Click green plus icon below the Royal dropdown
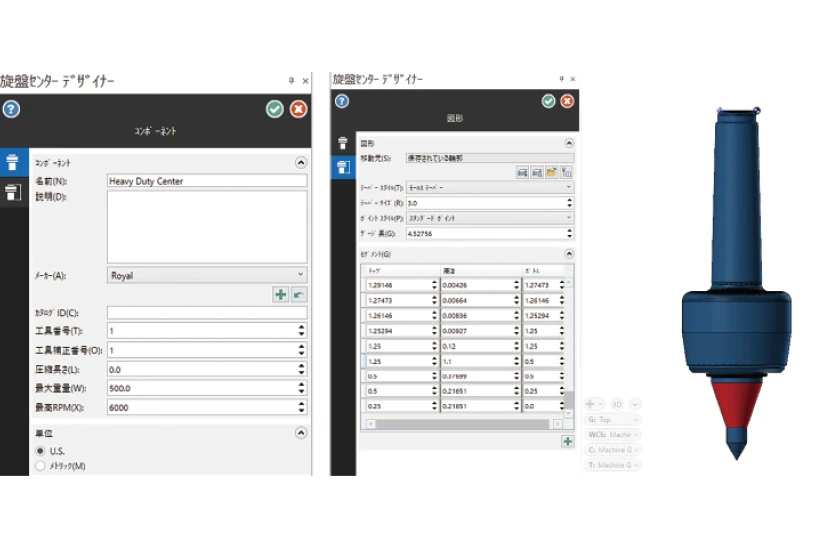Viewport: 814px width, 548px height. (281, 294)
